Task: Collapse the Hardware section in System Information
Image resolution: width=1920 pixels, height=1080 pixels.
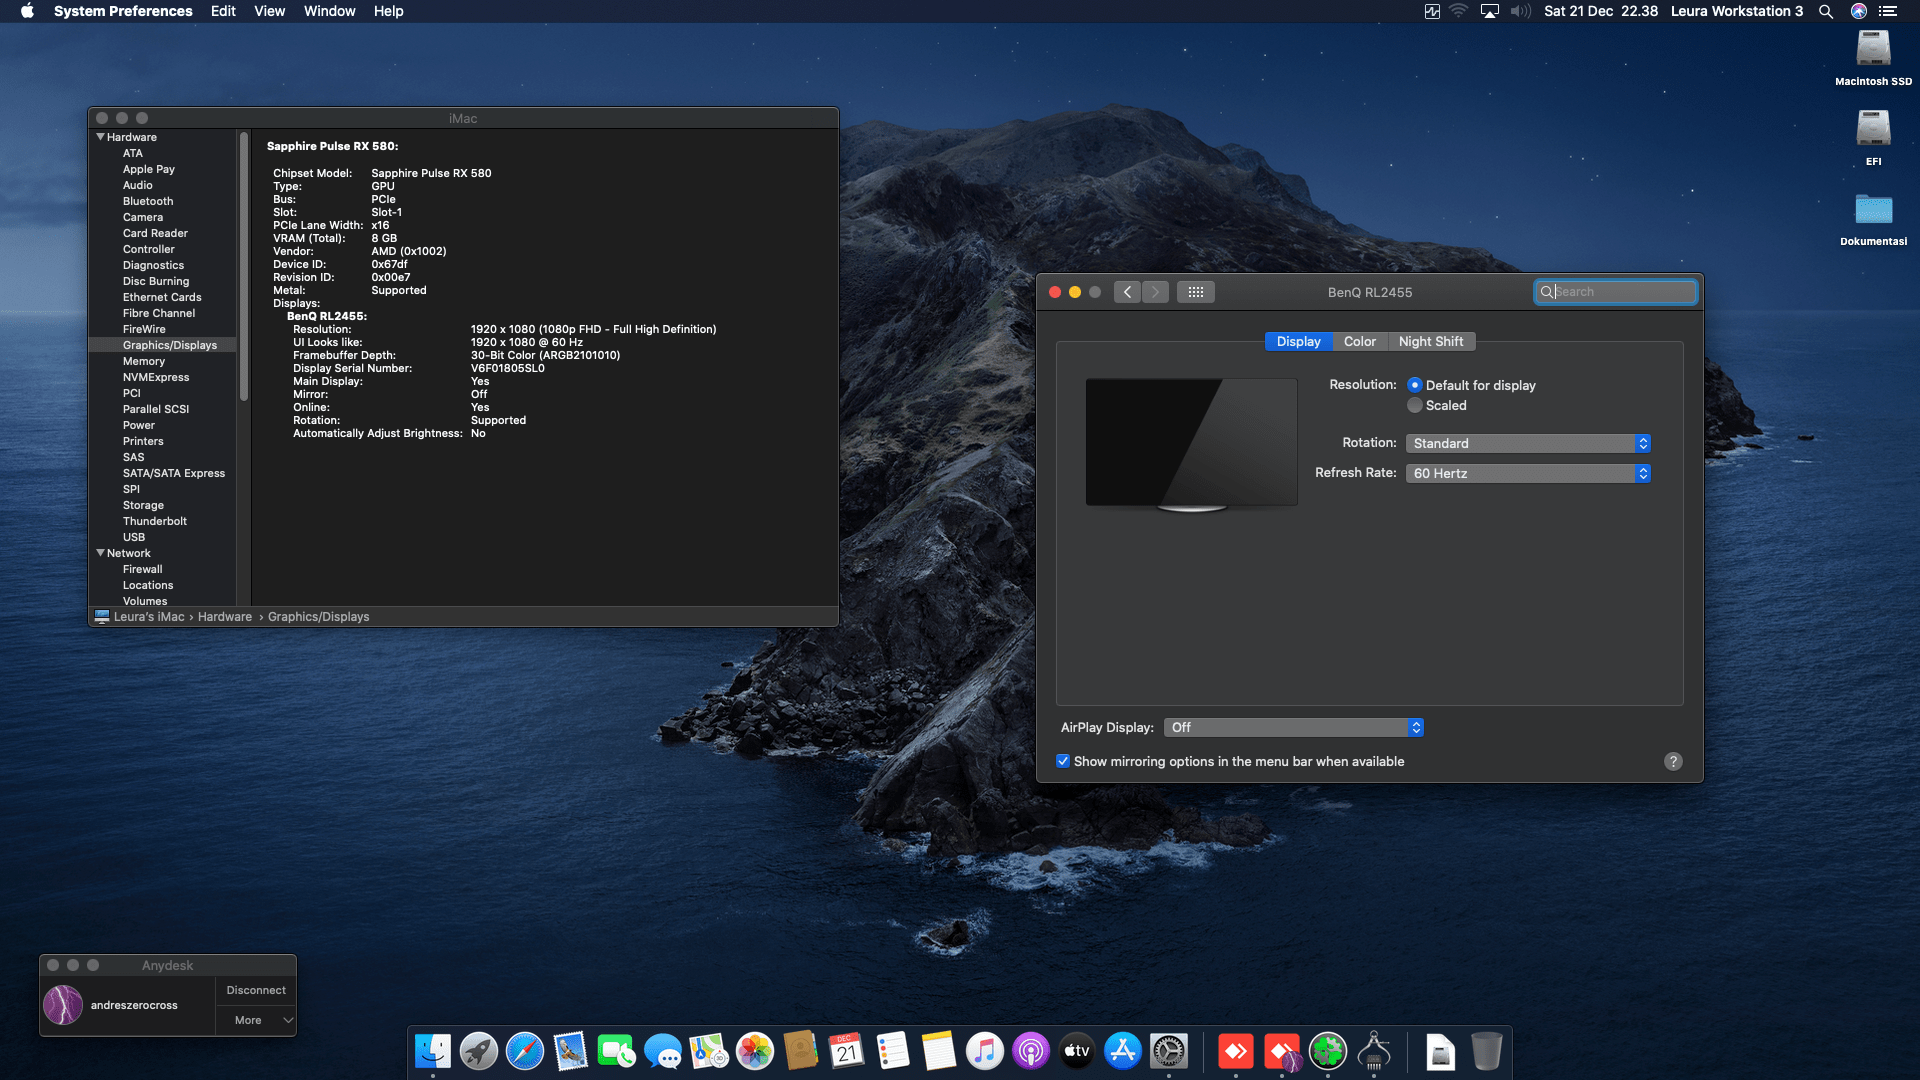Action: tap(100, 137)
